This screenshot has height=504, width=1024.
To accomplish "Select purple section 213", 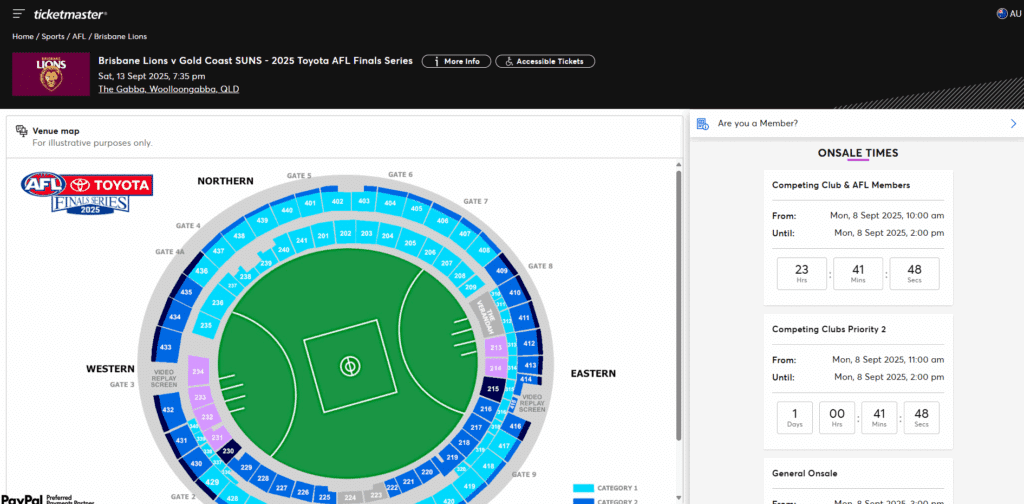I will click(496, 347).
